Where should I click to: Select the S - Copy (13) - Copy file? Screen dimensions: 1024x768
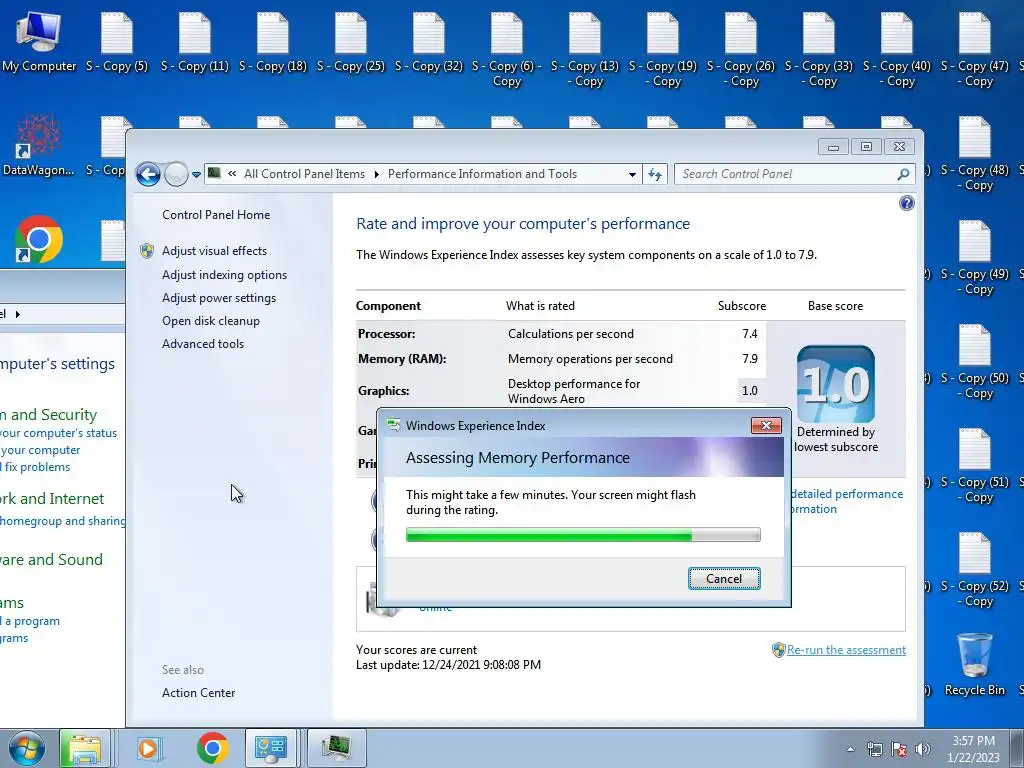[584, 49]
